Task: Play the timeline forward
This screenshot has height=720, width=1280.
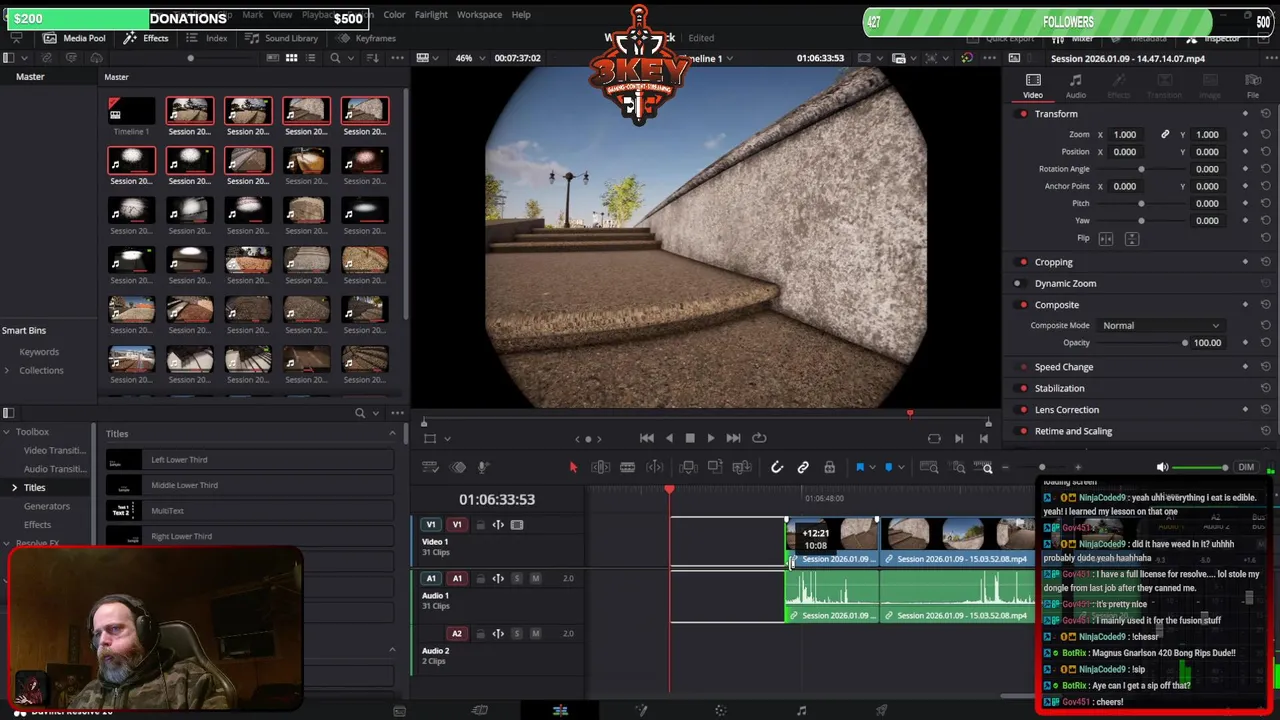Action: (x=711, y=438)
